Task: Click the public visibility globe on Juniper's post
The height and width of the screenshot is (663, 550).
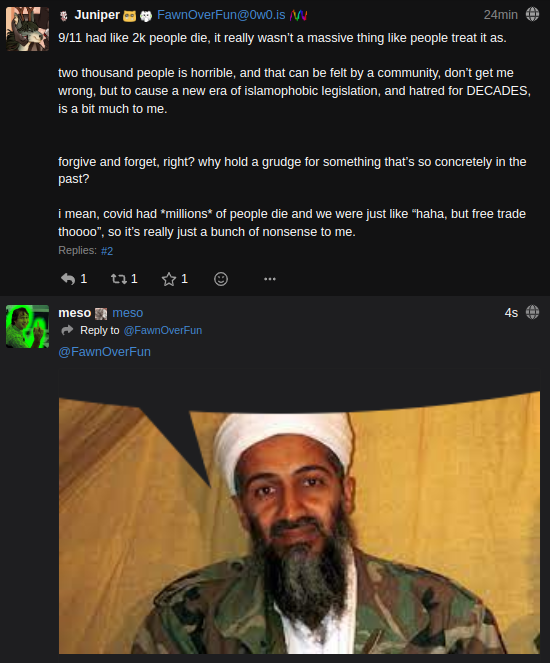Action: point(532,14)
